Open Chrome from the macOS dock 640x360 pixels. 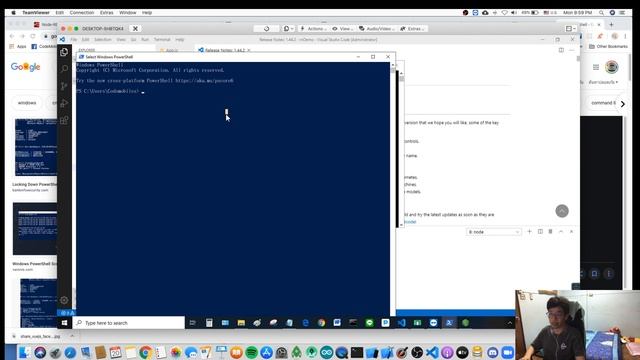(x=145, y=352)
